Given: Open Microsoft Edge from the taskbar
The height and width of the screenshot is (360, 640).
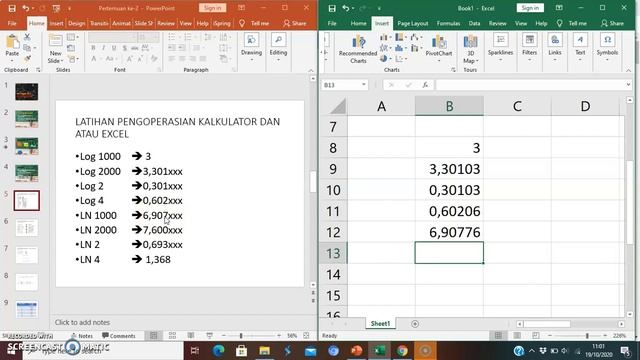Looking at the screenshot, I should (x=219, y=351).
